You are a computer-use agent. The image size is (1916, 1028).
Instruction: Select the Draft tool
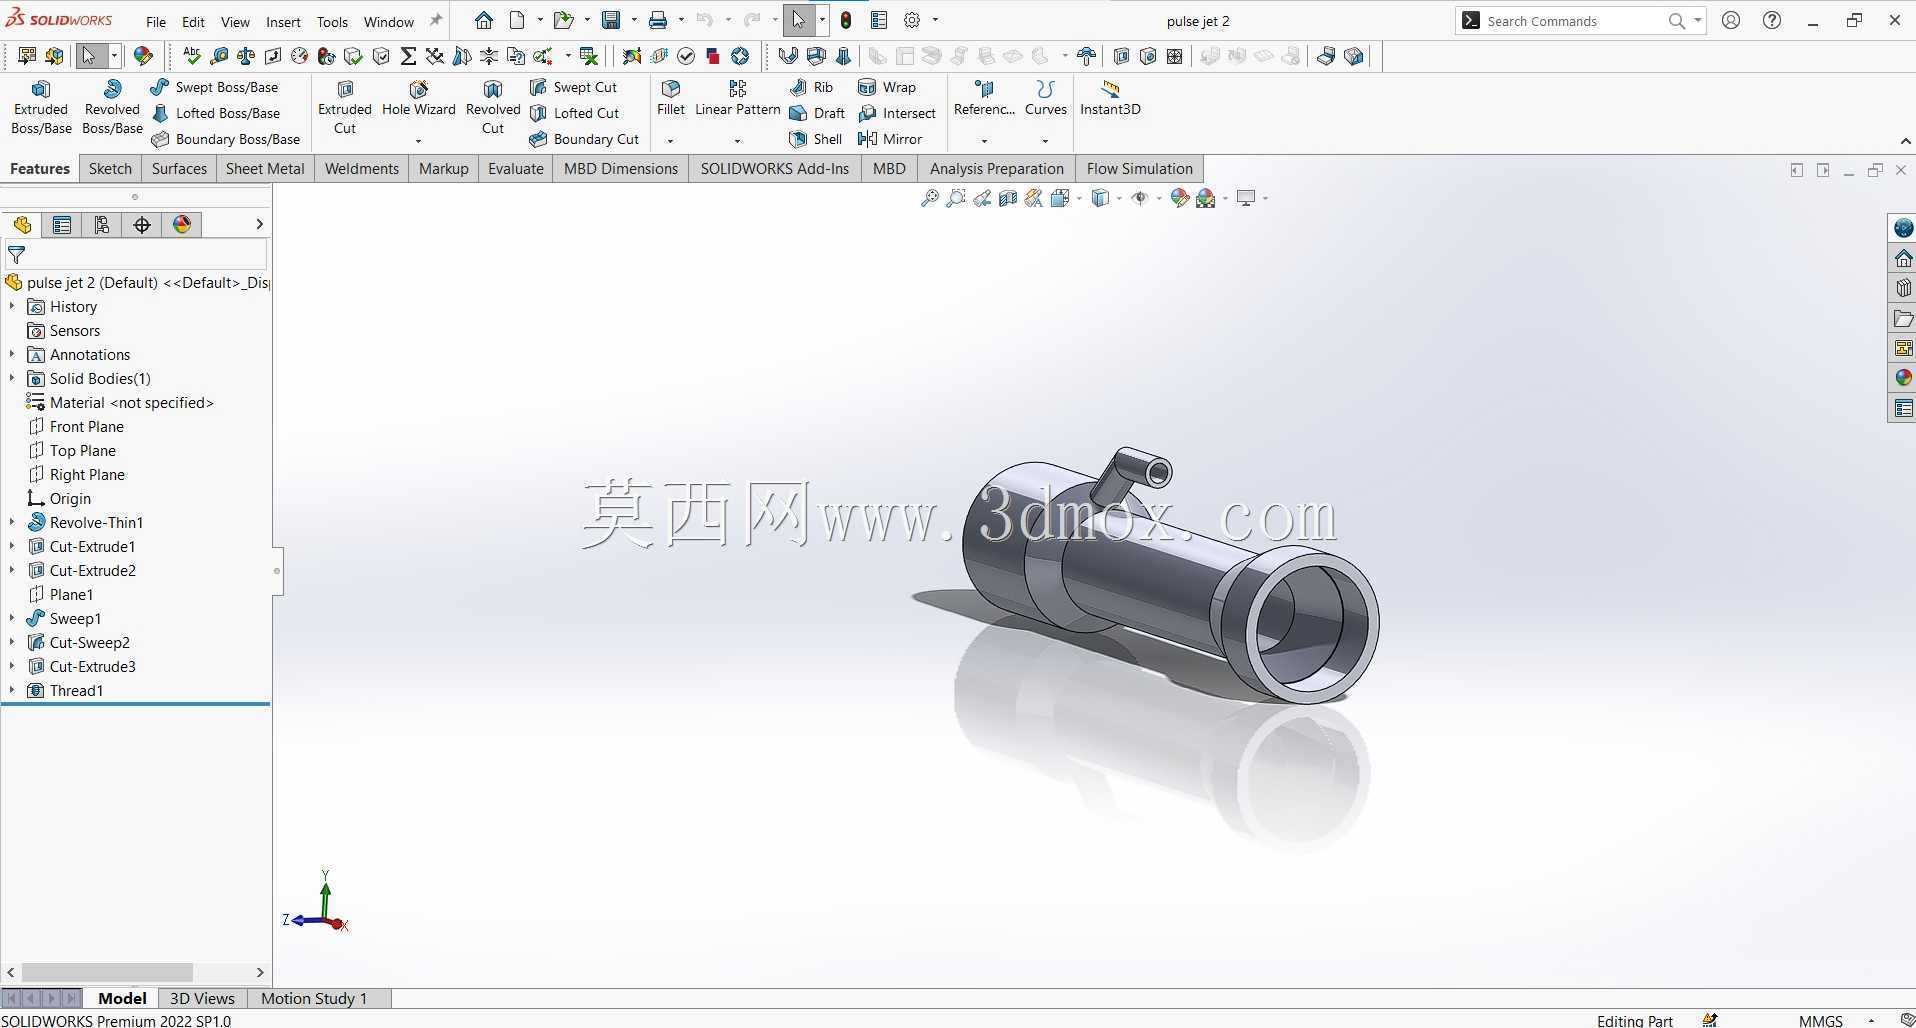(817, 113)
